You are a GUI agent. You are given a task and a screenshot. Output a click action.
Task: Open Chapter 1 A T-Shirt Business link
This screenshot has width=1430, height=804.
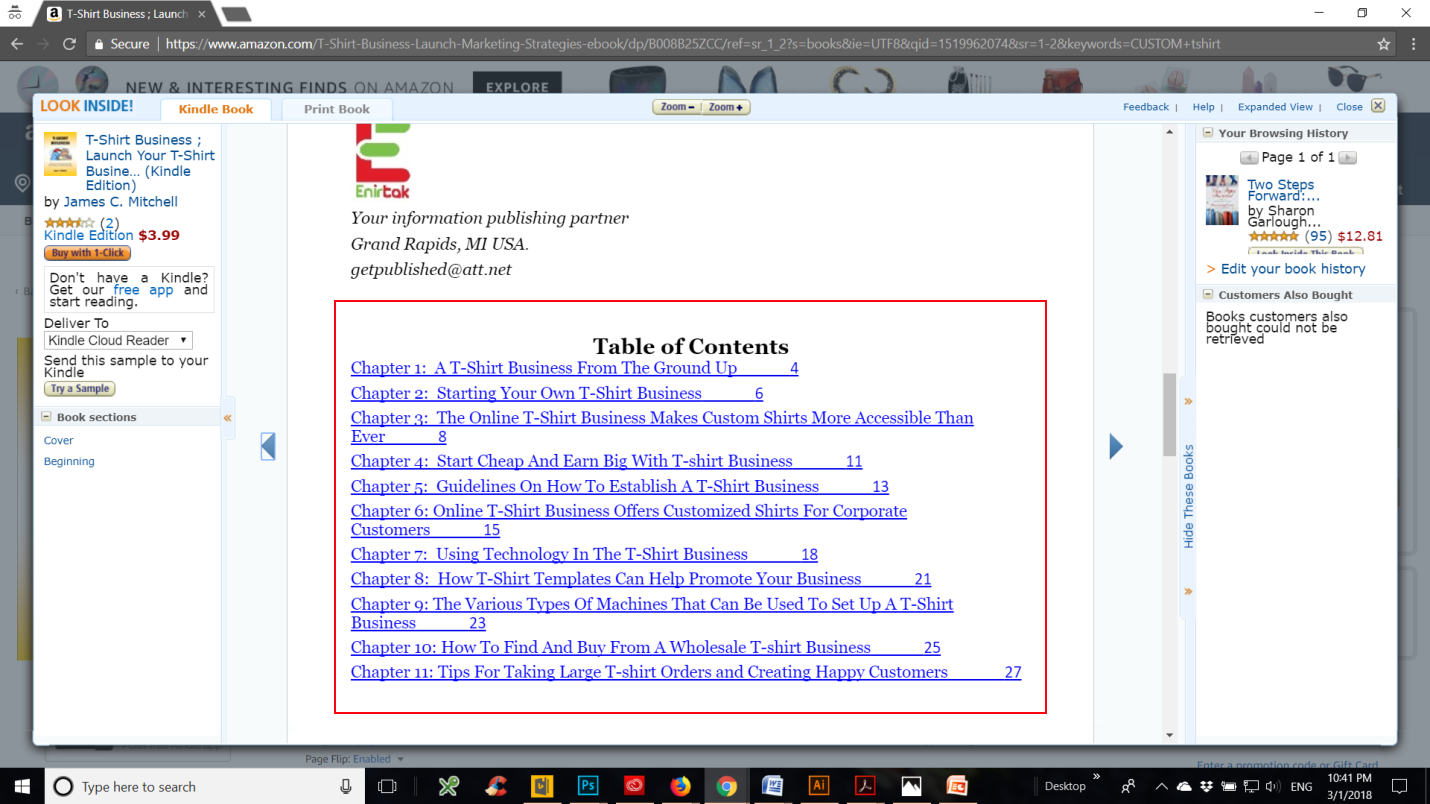[575, 368]
